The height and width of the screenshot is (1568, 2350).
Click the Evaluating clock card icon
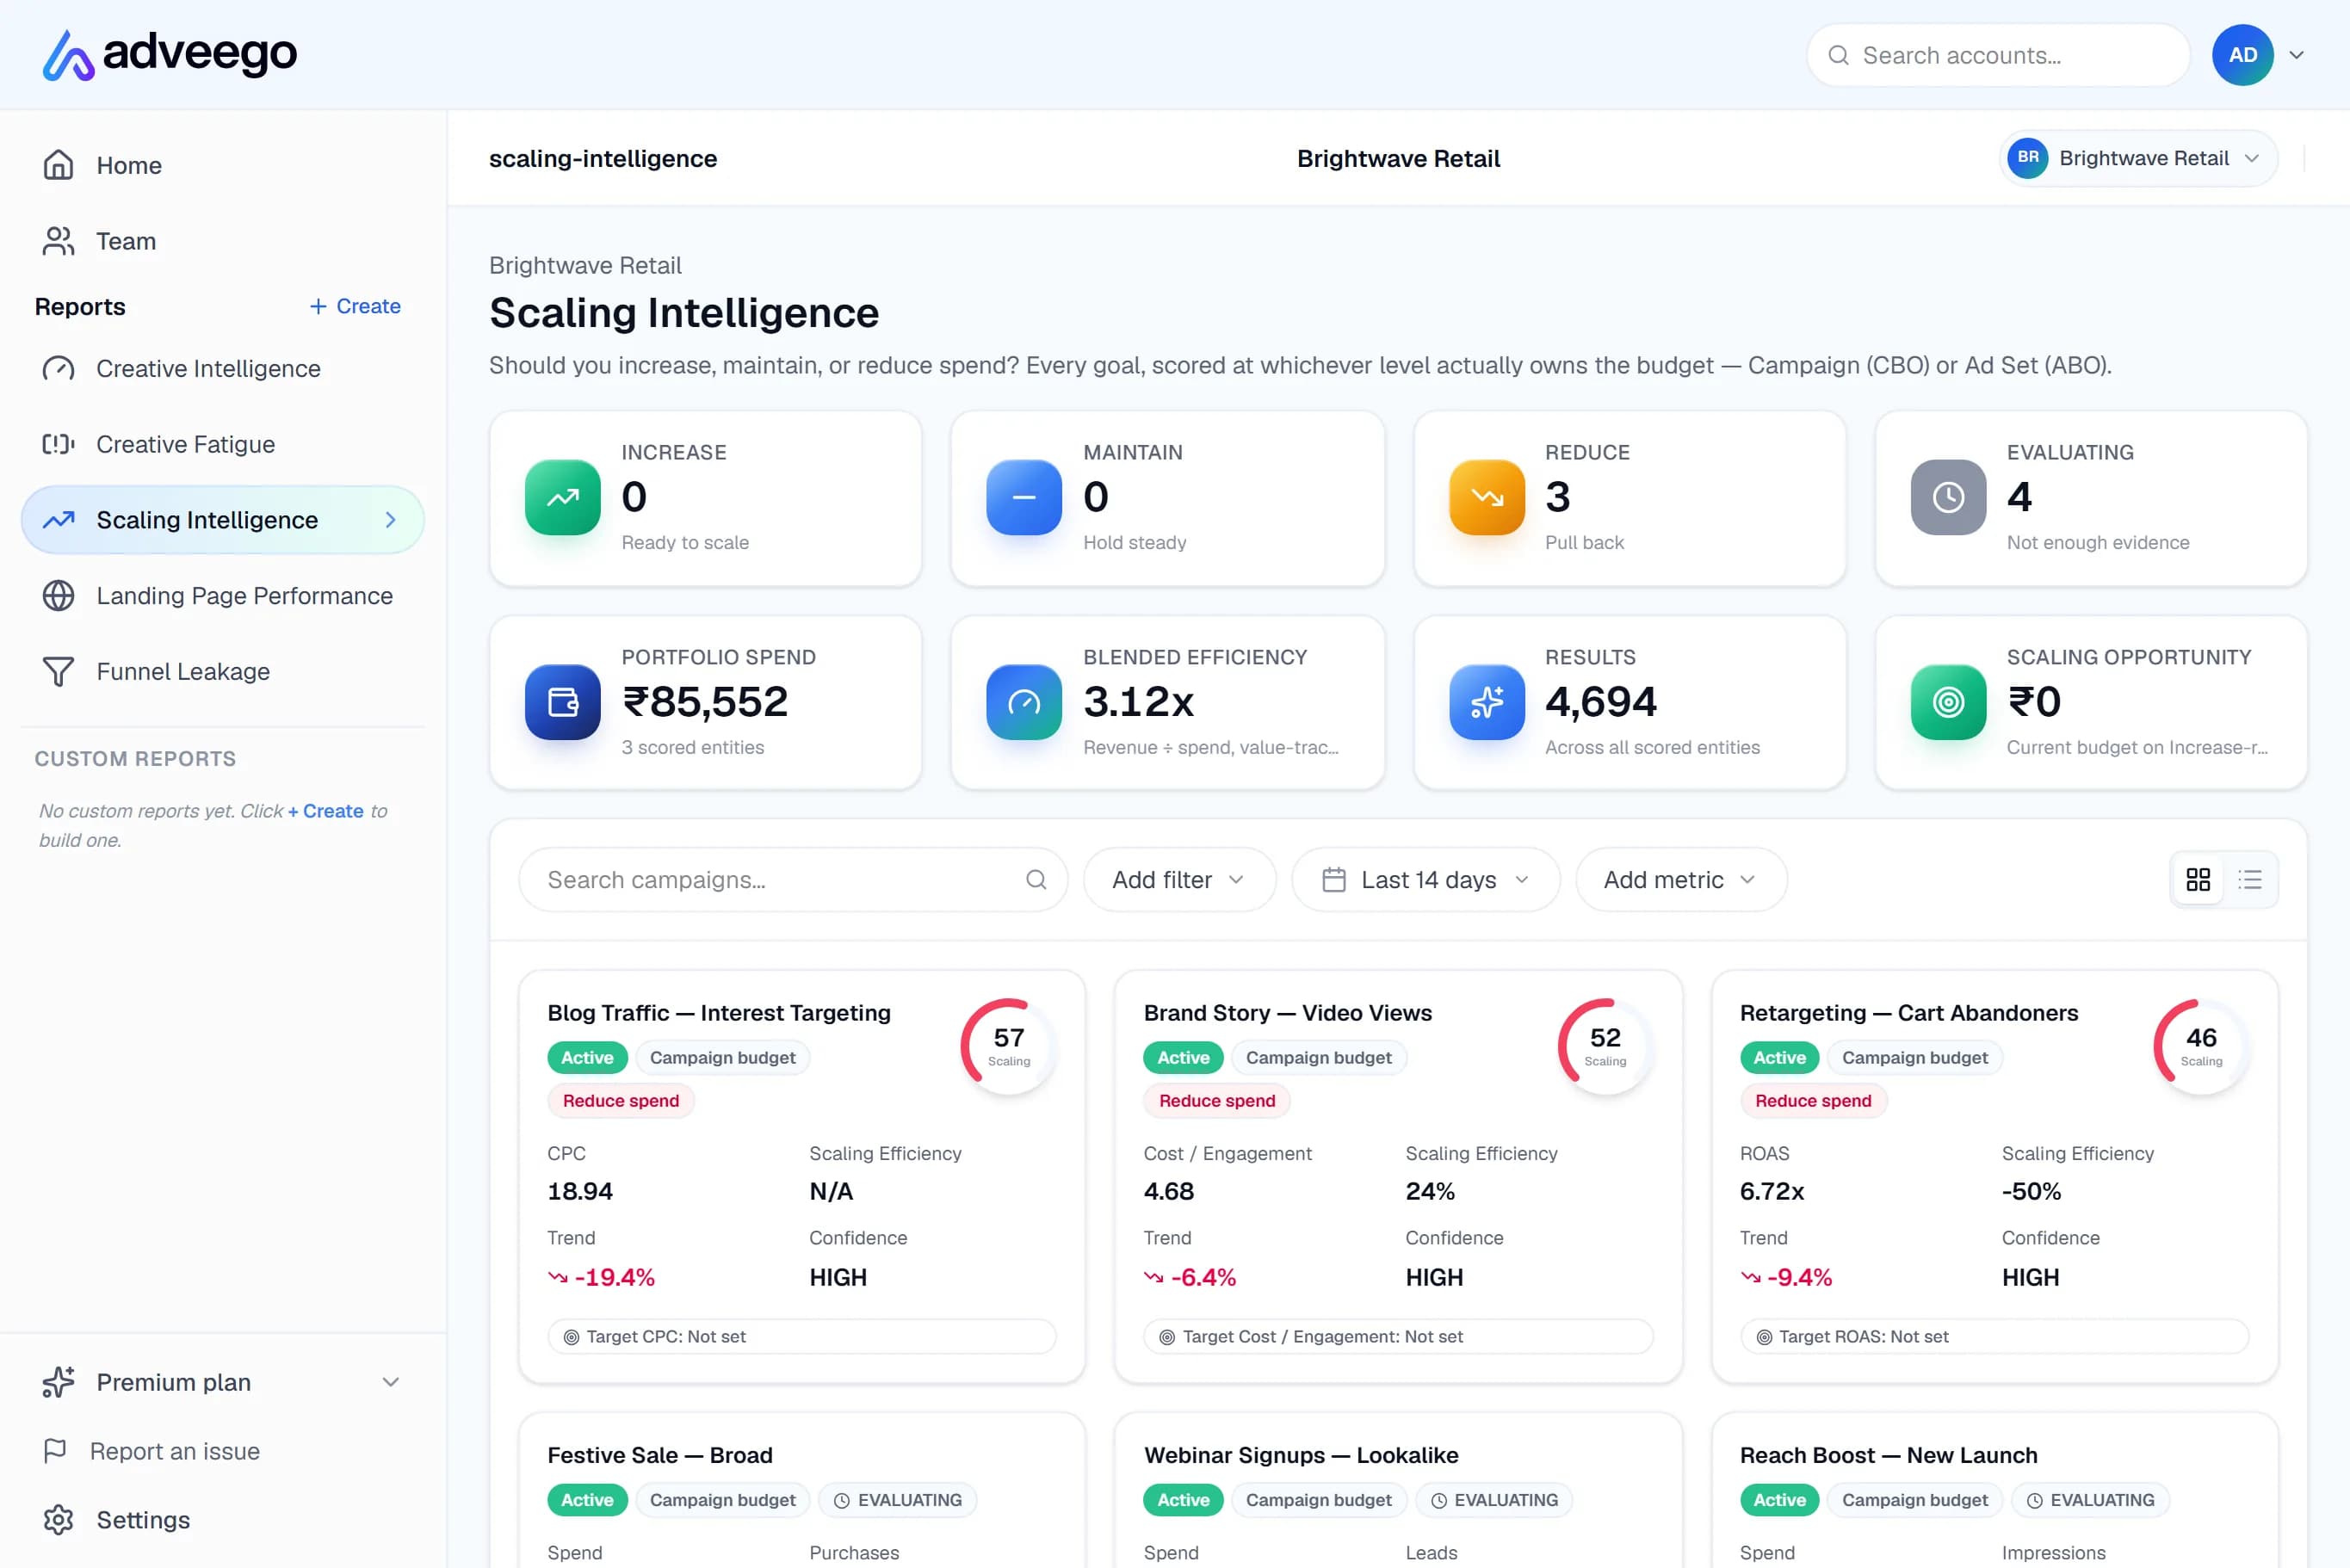tap(1947, 497)
